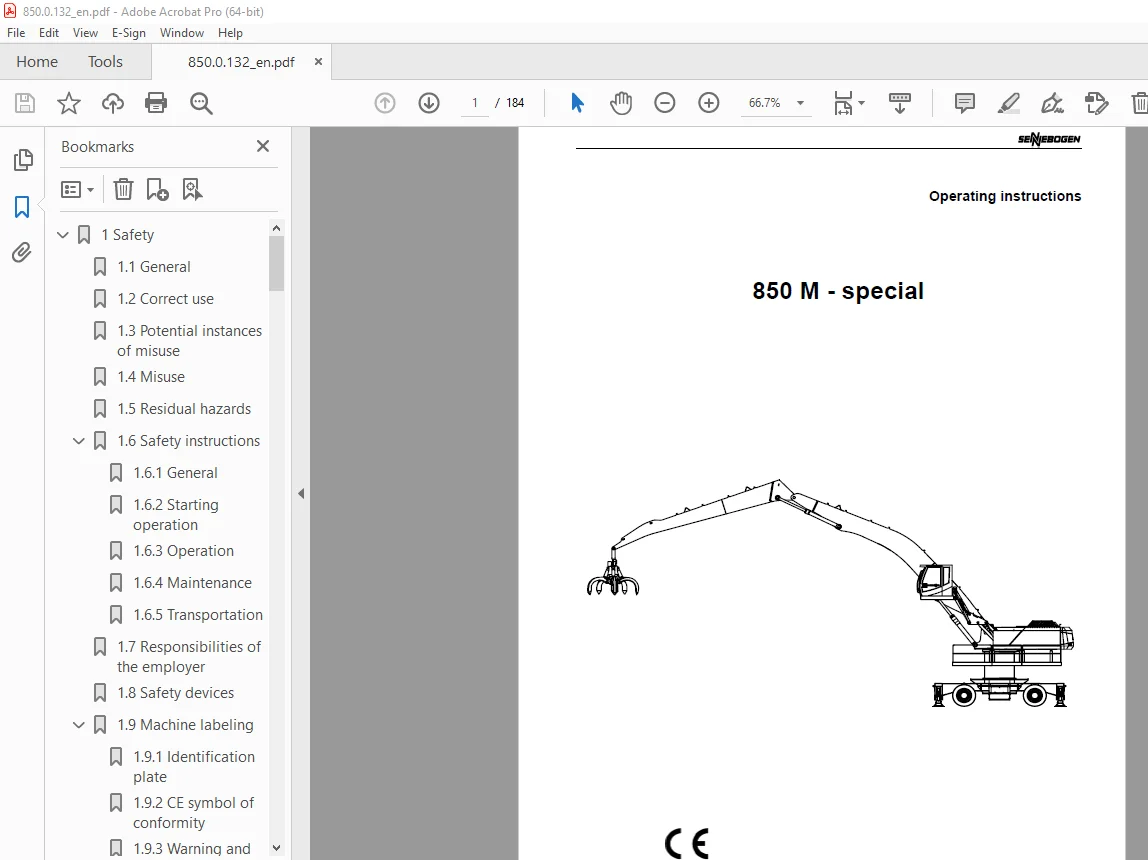Upload file to cloud icon

(x=113, y=103)
